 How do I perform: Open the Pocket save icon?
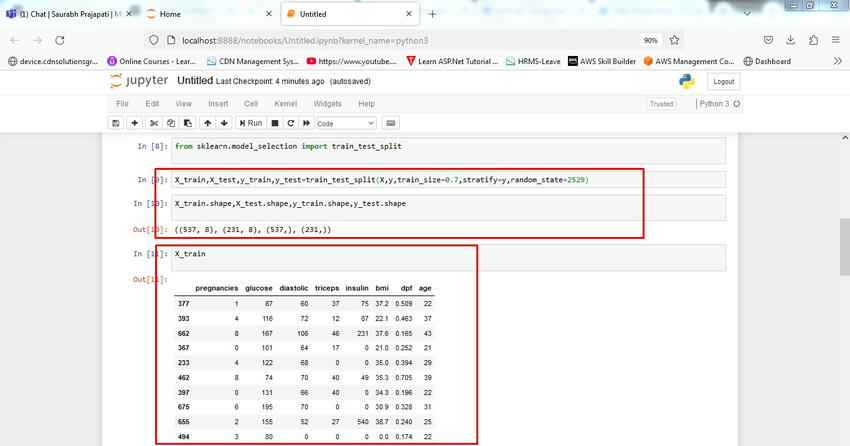[x=768, y=40]
